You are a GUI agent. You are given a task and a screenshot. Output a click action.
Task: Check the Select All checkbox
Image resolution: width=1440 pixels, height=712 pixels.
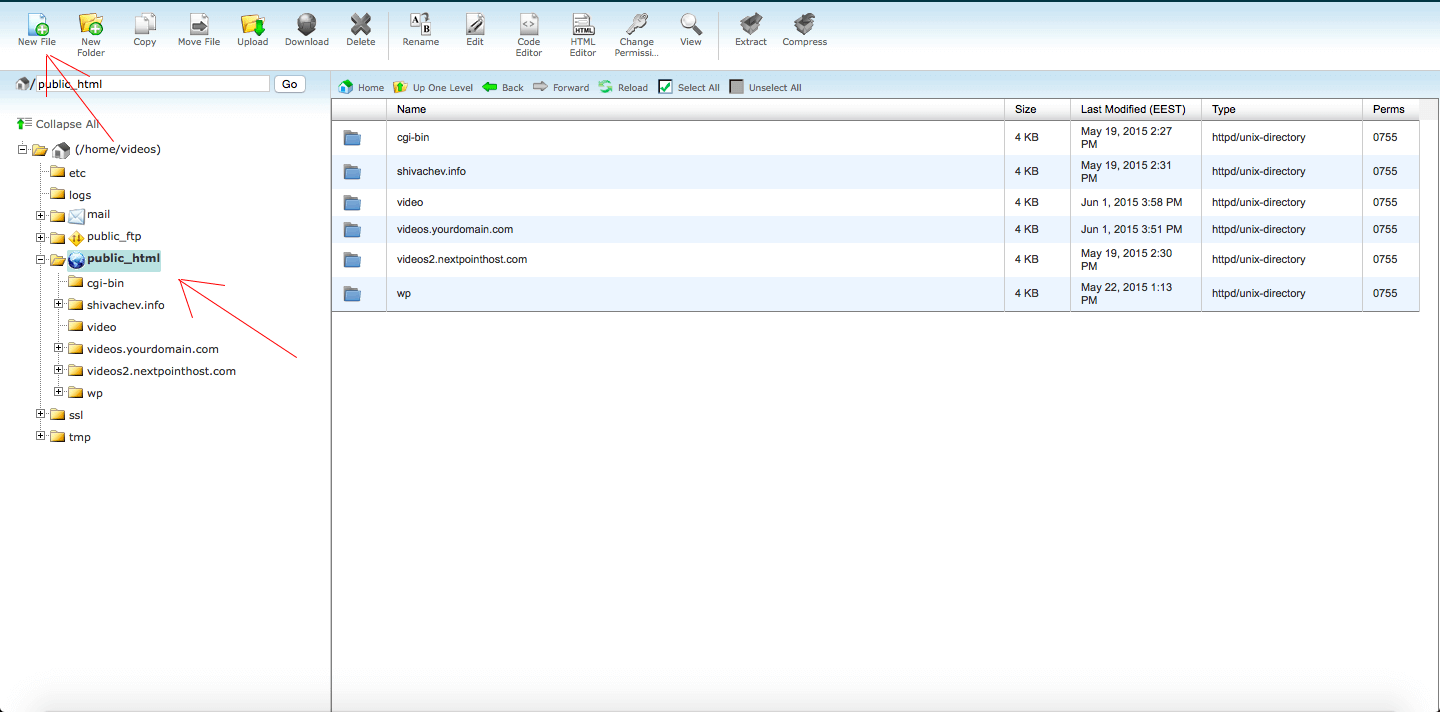pyautogui.click(x=665, y=87)
